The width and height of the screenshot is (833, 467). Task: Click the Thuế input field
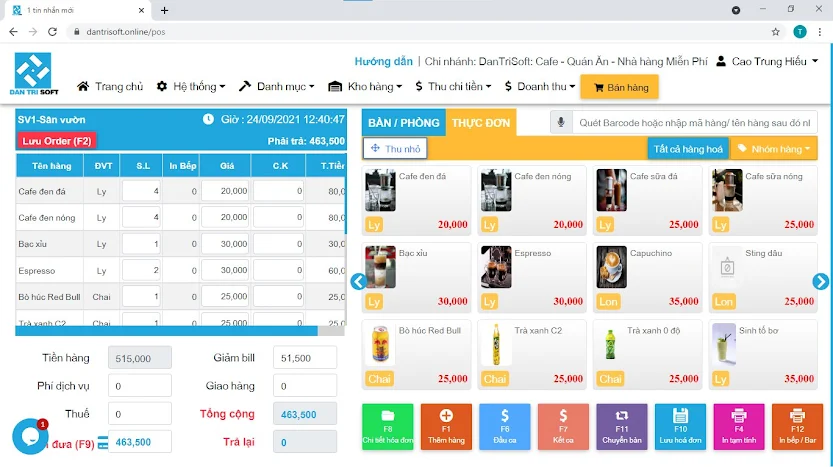click(140, 413)
